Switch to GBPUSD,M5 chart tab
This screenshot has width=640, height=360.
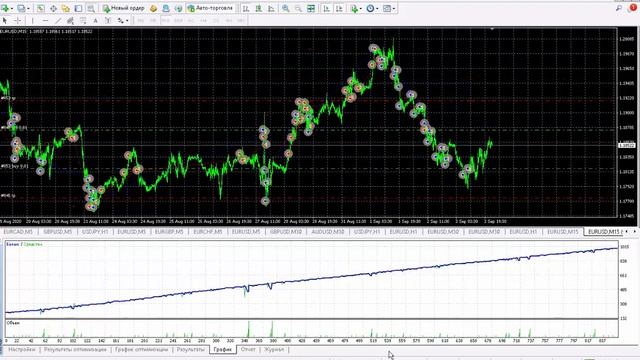(x=57, y=232)
